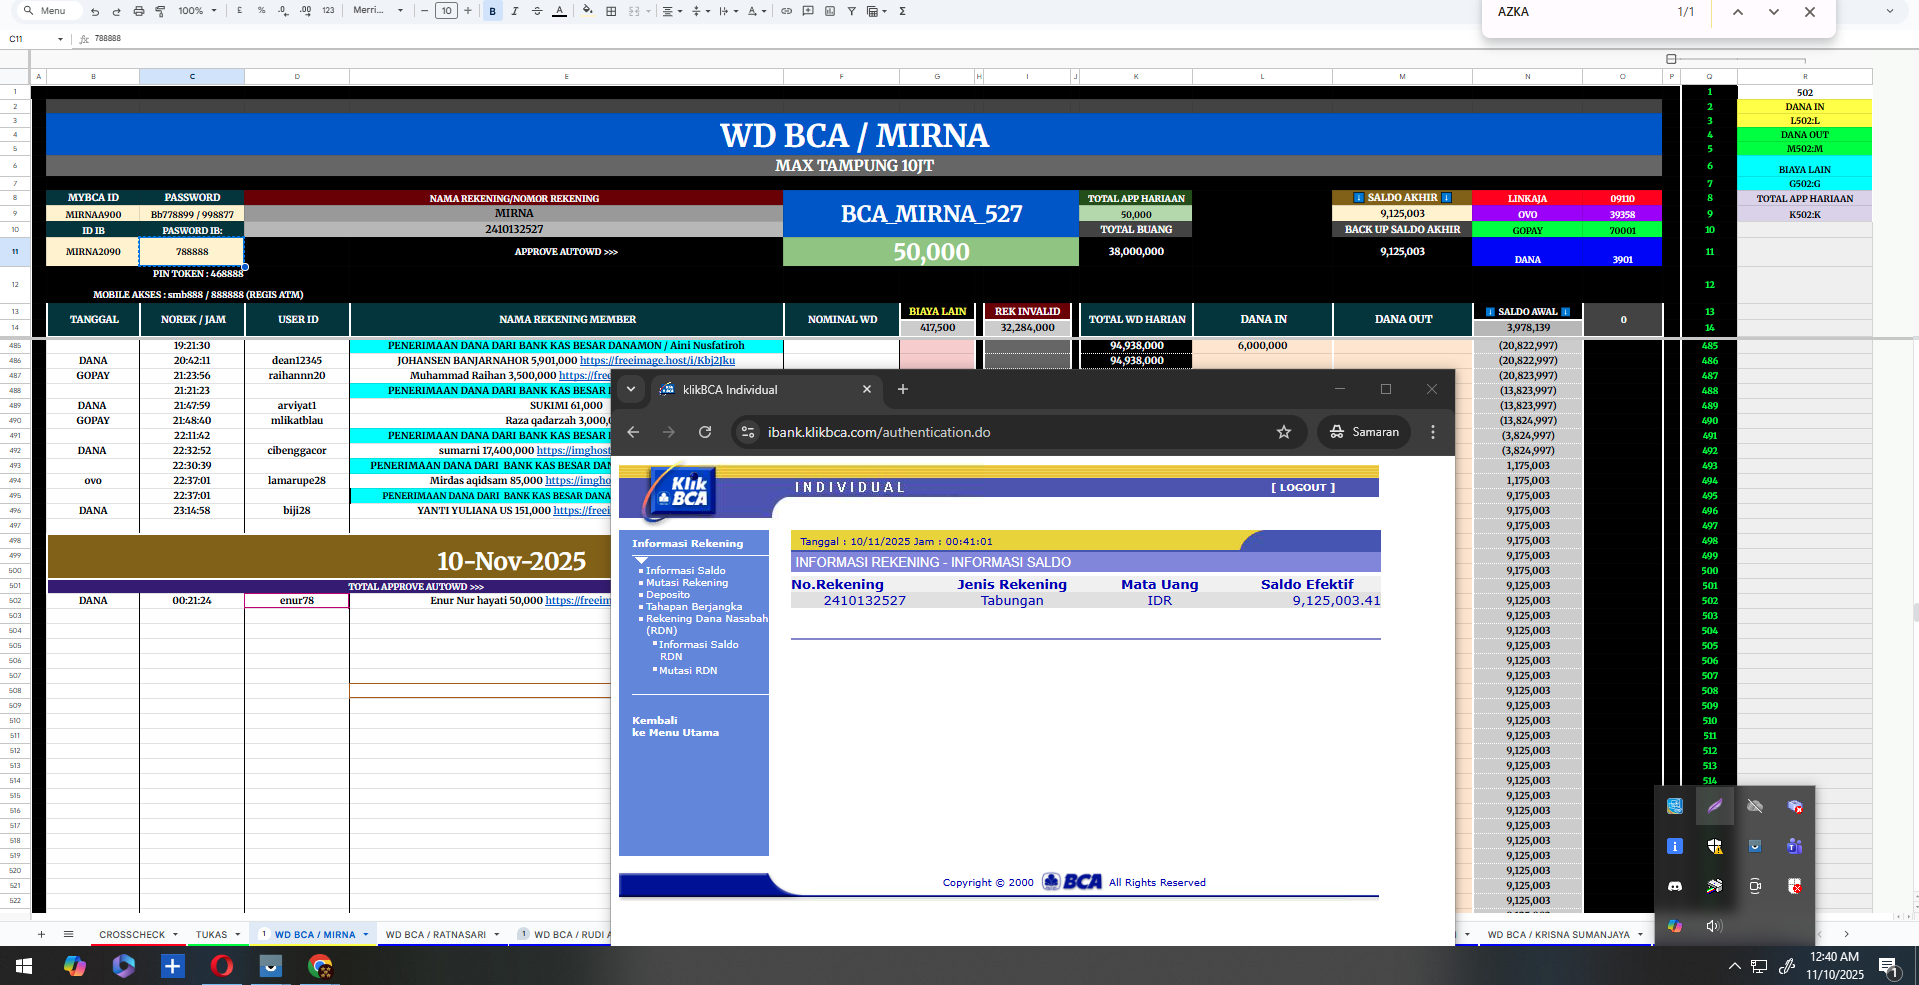Toggle bold formatting
The height and width of the screenshot is (985, 1919).
(x=493, y=11)
